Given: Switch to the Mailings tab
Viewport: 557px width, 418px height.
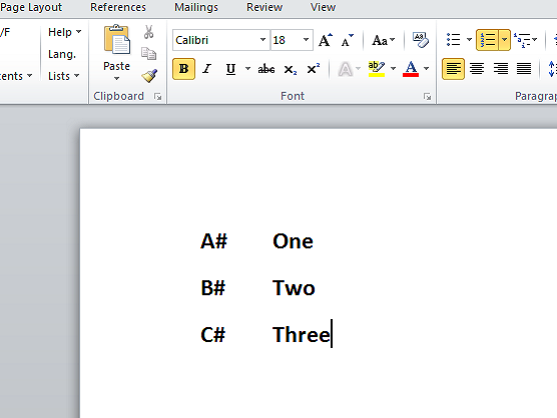Looking at the screenshot, I should 196,7.
